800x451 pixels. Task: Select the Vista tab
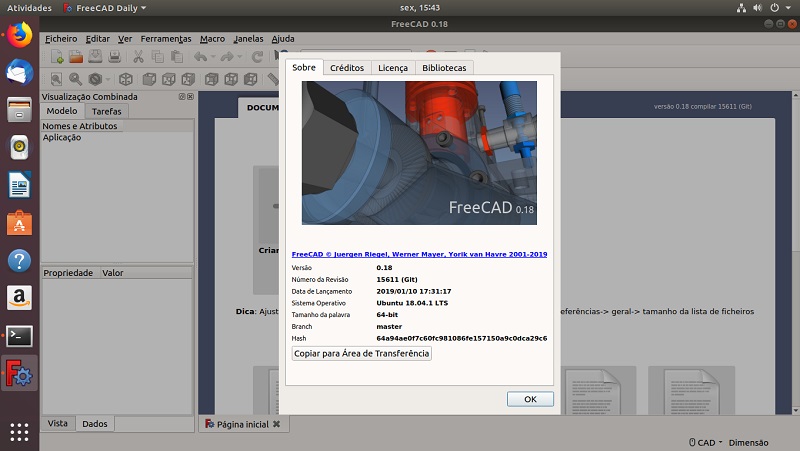point(58,423)
